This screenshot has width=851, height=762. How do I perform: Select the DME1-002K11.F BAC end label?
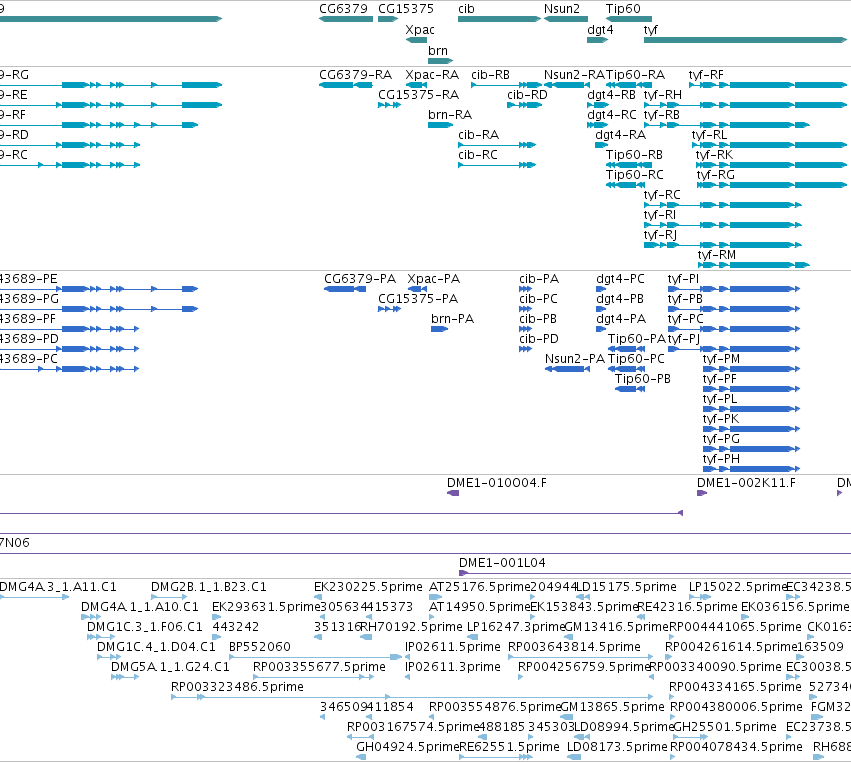746,483
